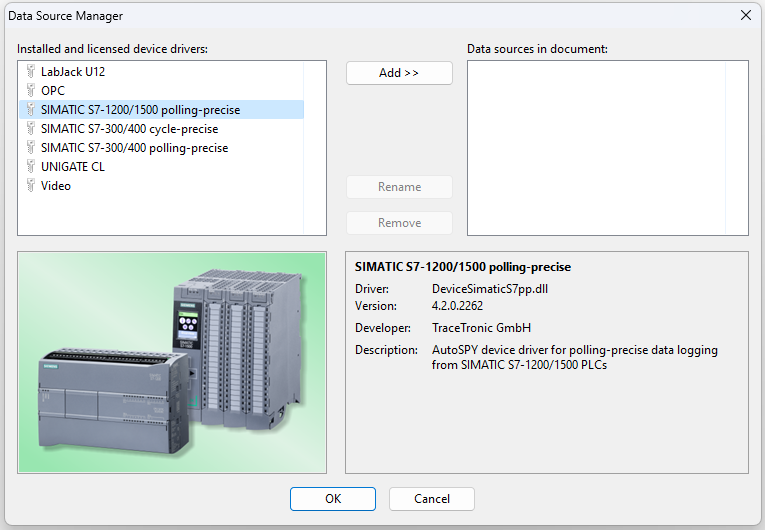
Task: Click the SIMATIC PLC product image
Action: (x=172, y=362)
